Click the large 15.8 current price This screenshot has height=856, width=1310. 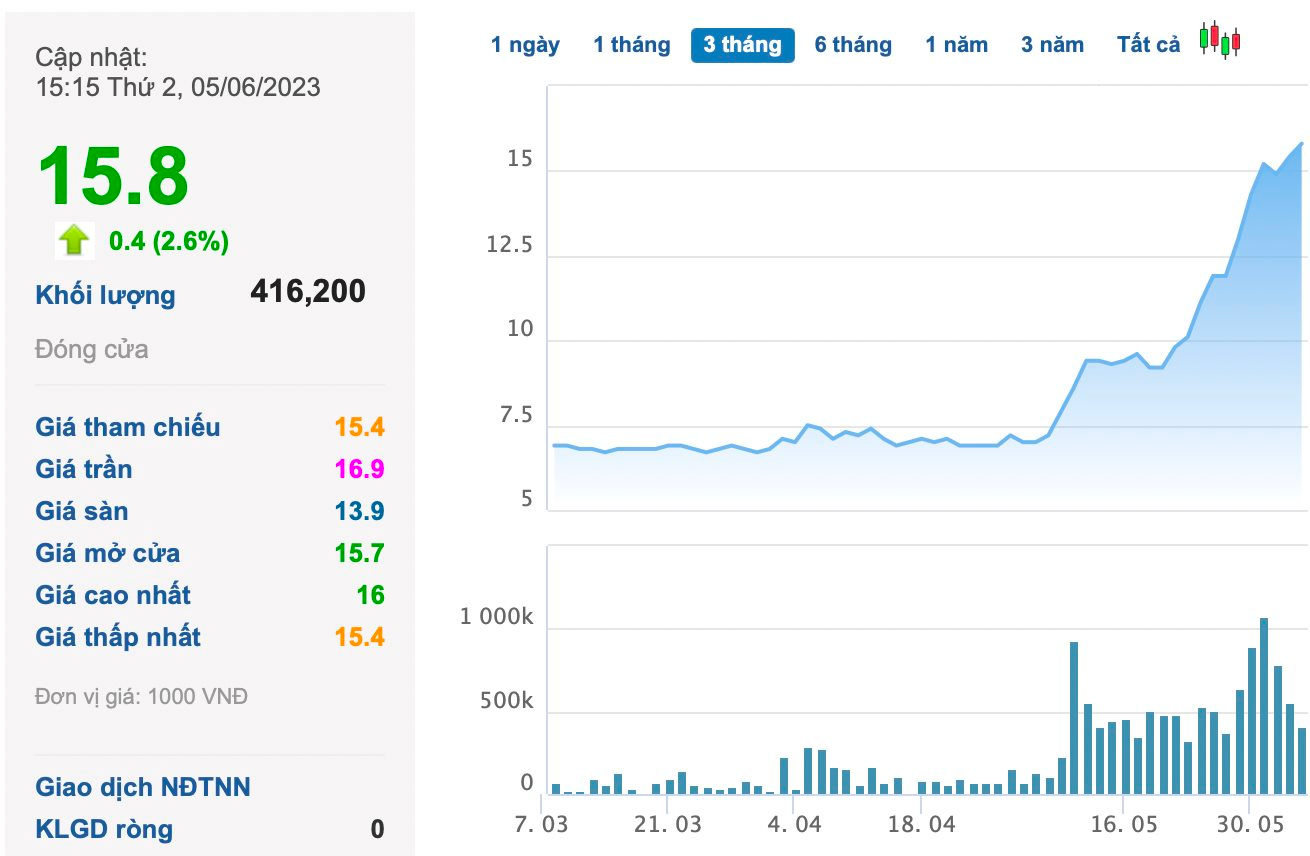113,177
